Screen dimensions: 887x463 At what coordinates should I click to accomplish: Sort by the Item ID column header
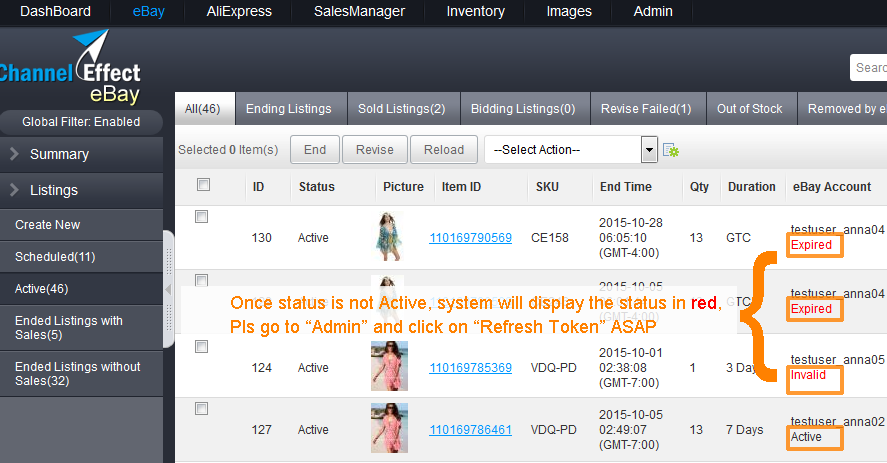[x=462, y=187]
